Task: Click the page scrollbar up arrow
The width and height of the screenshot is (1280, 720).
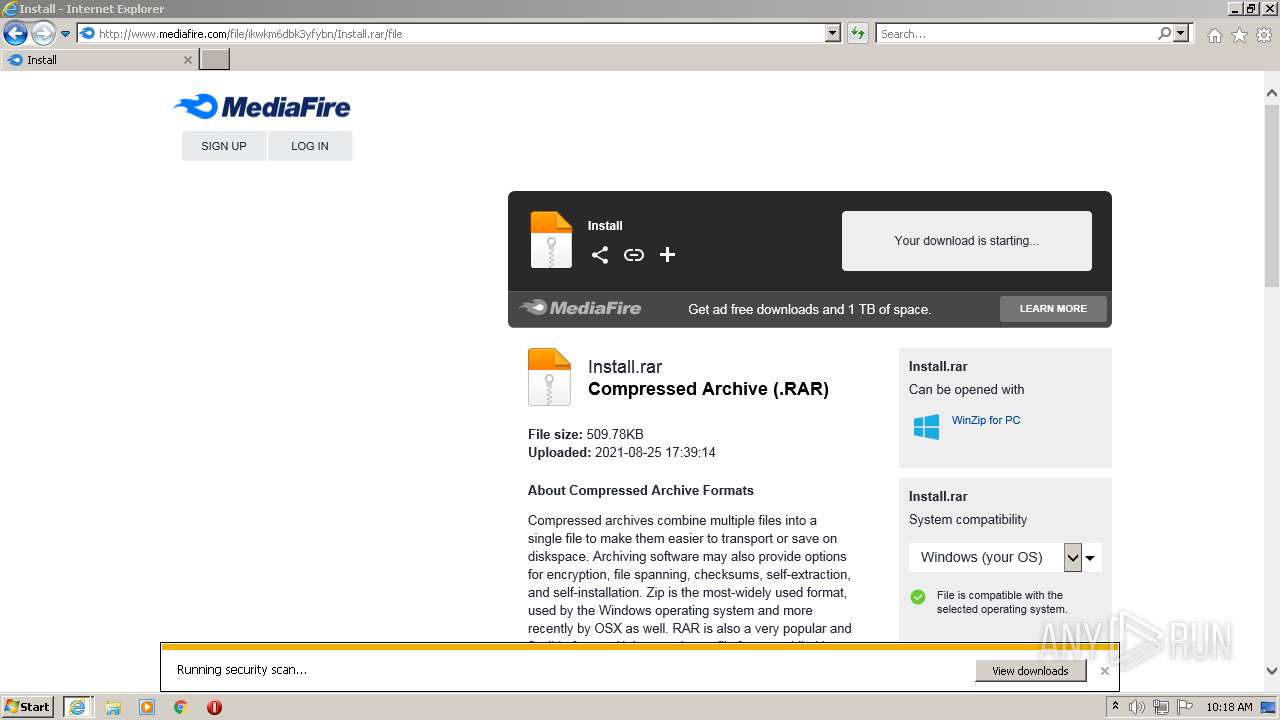Action: click(x=1271, y=94)
